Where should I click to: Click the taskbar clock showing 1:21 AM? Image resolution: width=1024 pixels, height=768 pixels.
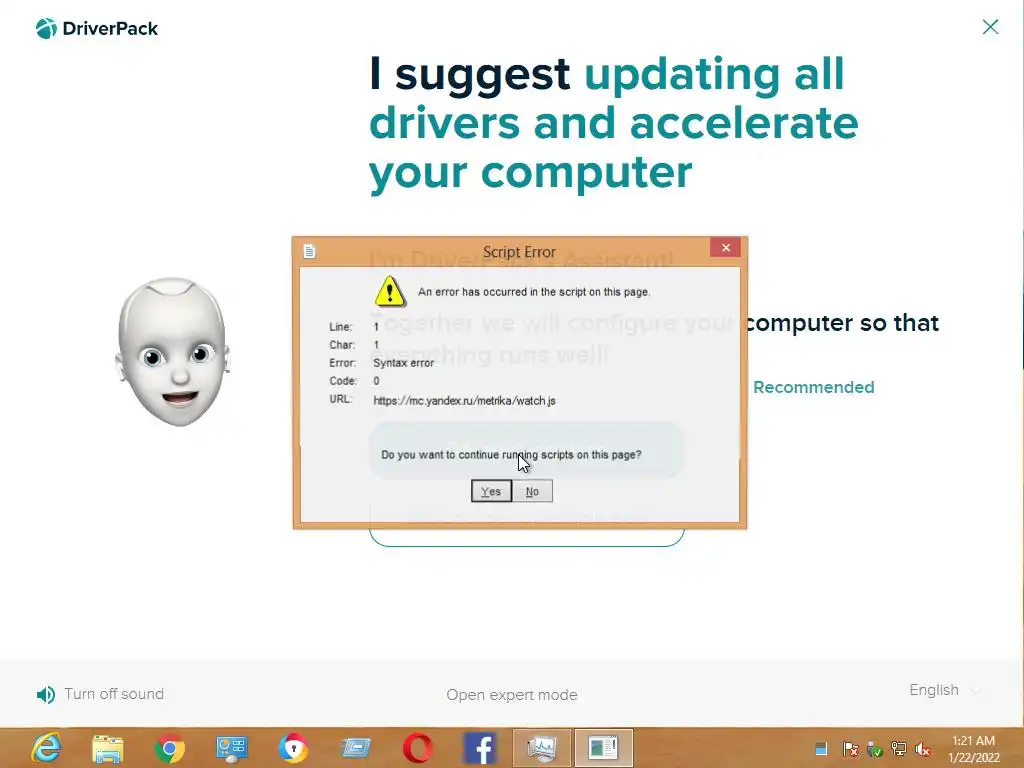point(974,748)
